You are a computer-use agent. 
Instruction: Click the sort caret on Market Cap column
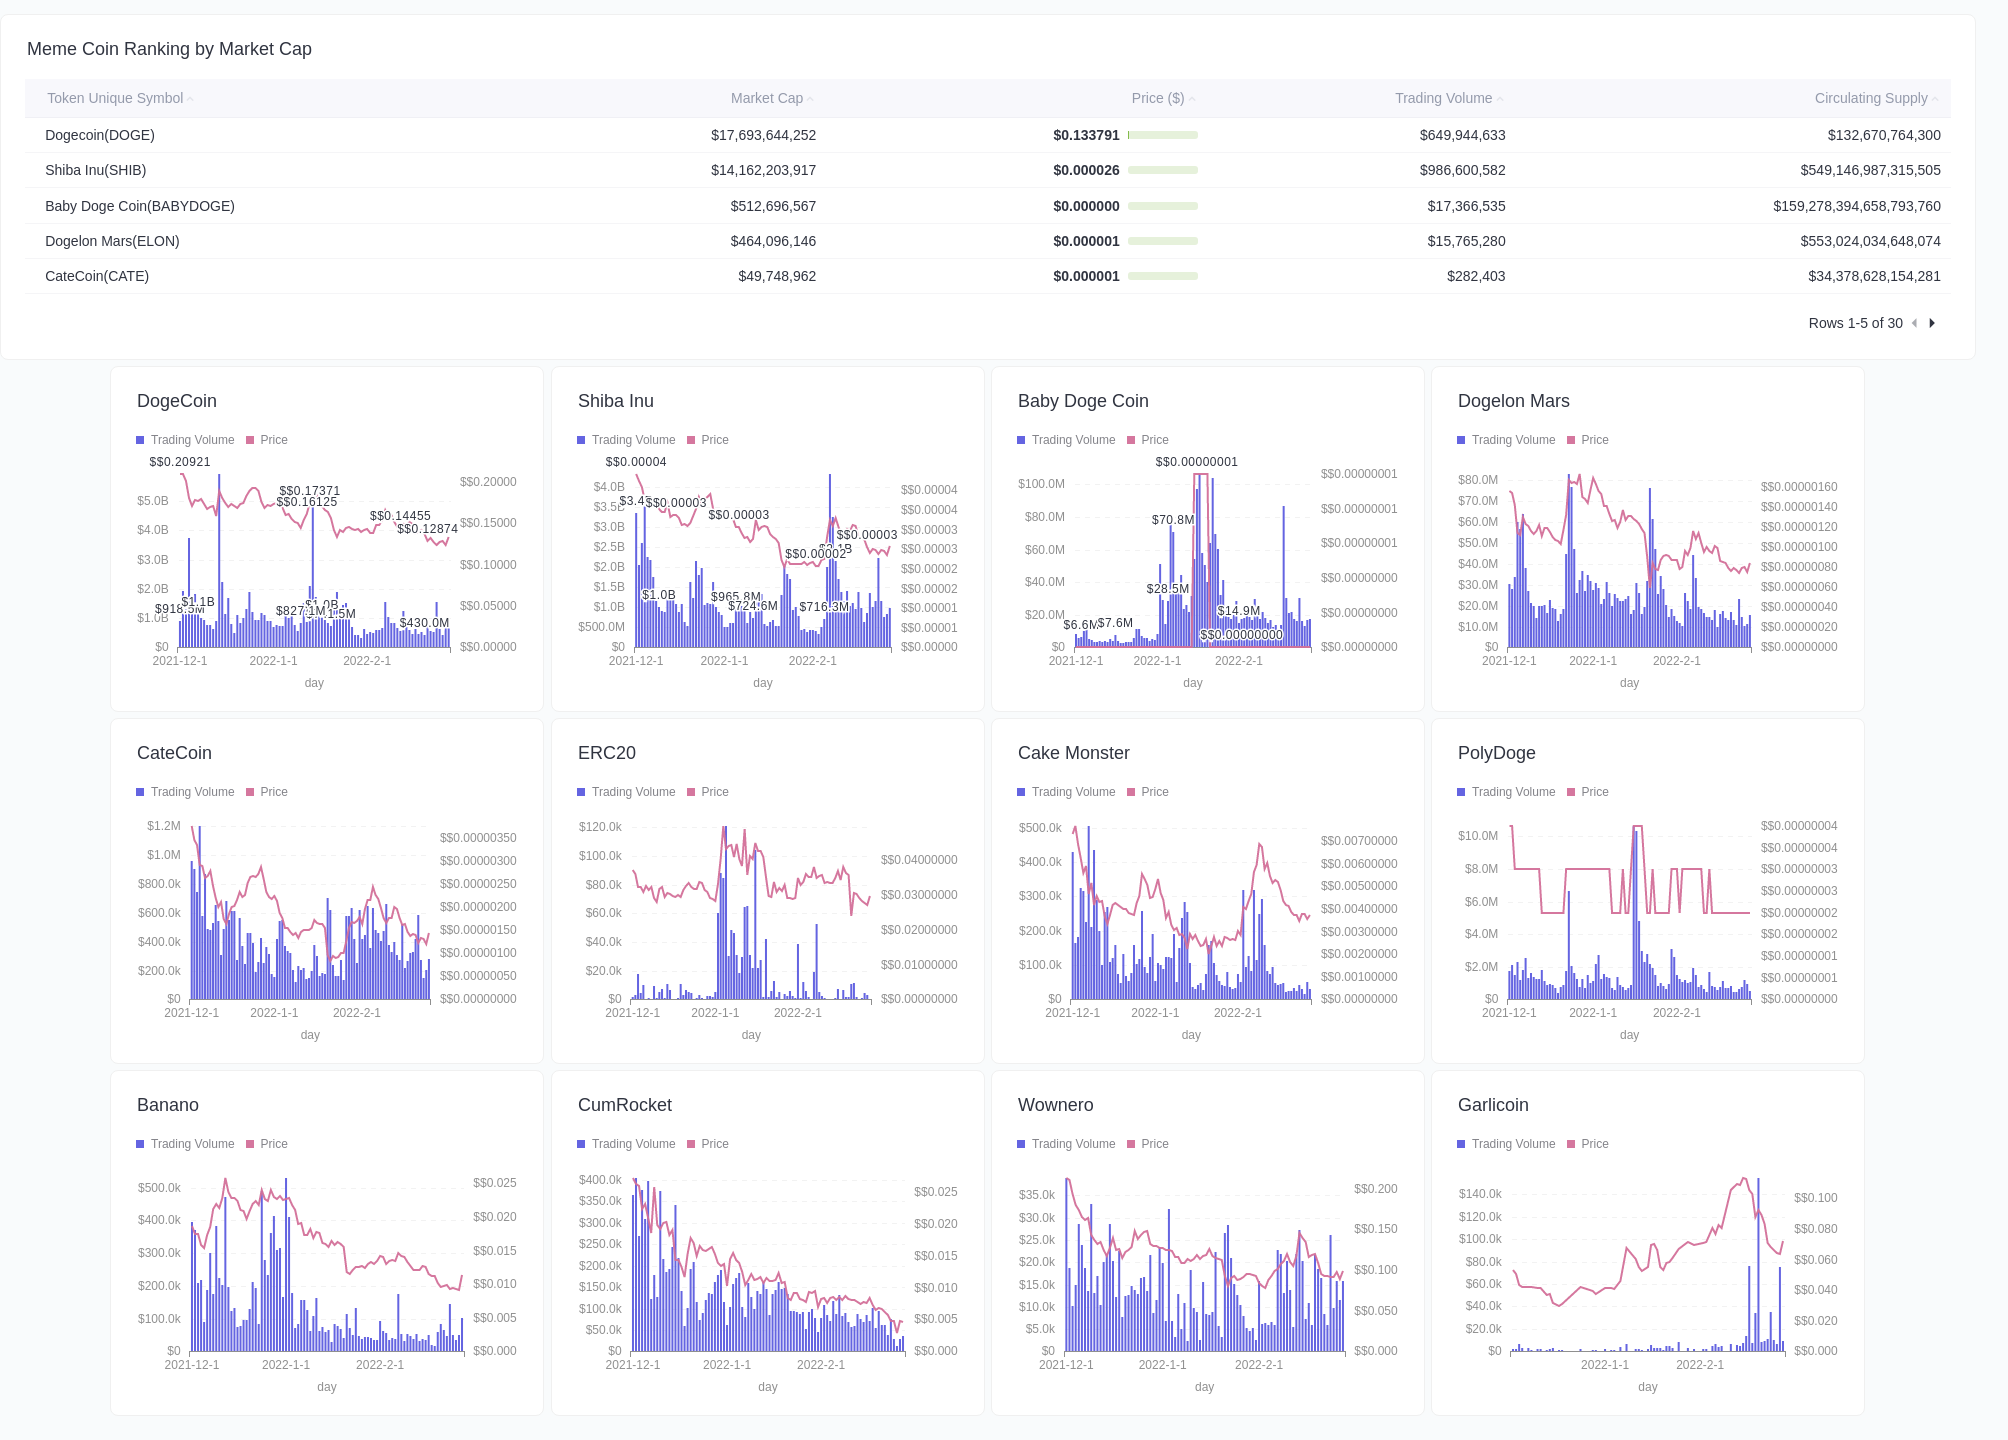click(811, 98)
